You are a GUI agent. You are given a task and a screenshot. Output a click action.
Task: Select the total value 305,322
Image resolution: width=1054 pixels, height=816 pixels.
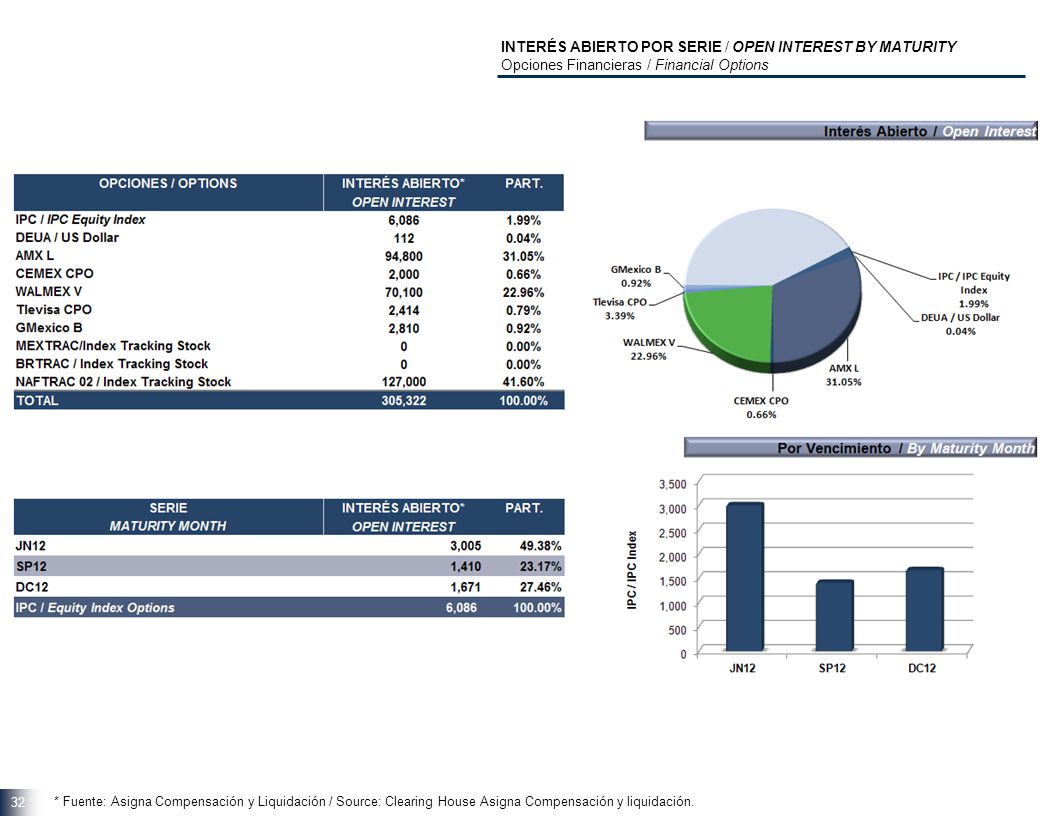point(403,401)
